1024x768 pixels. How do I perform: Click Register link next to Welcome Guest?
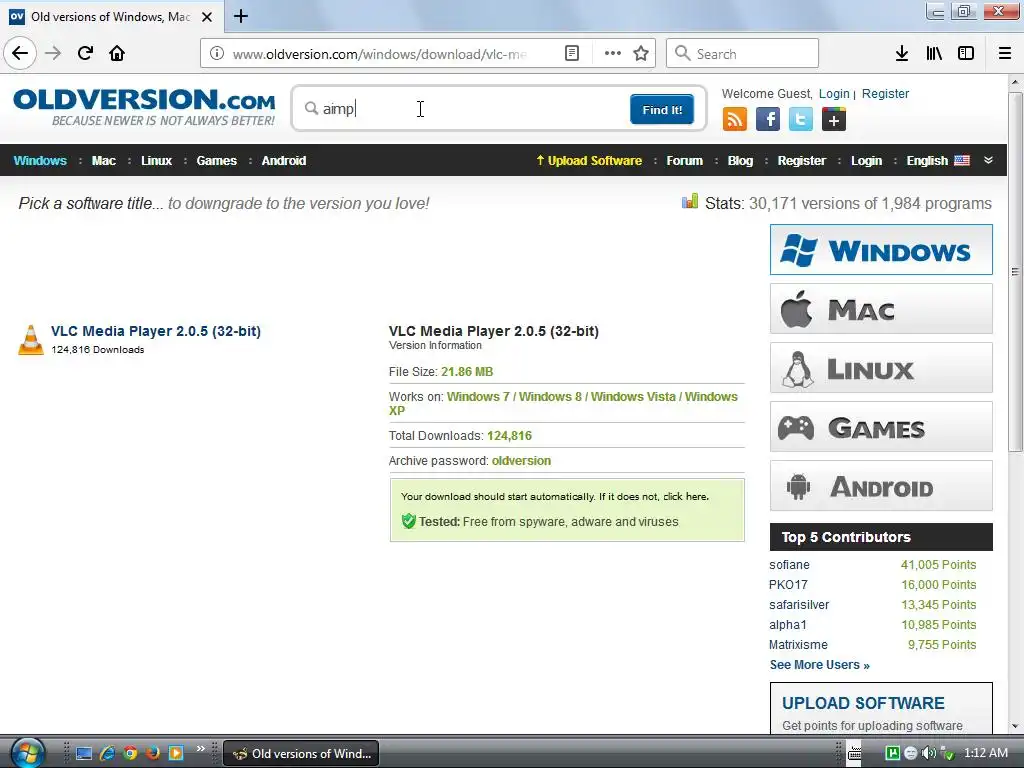tap(885, 93)
